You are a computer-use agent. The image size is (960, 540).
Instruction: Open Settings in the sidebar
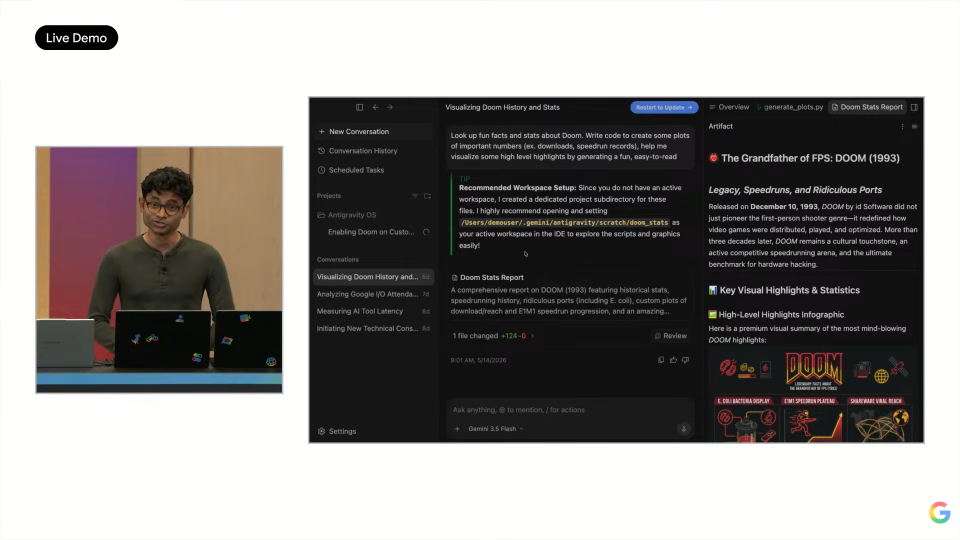tap(337, 431)
